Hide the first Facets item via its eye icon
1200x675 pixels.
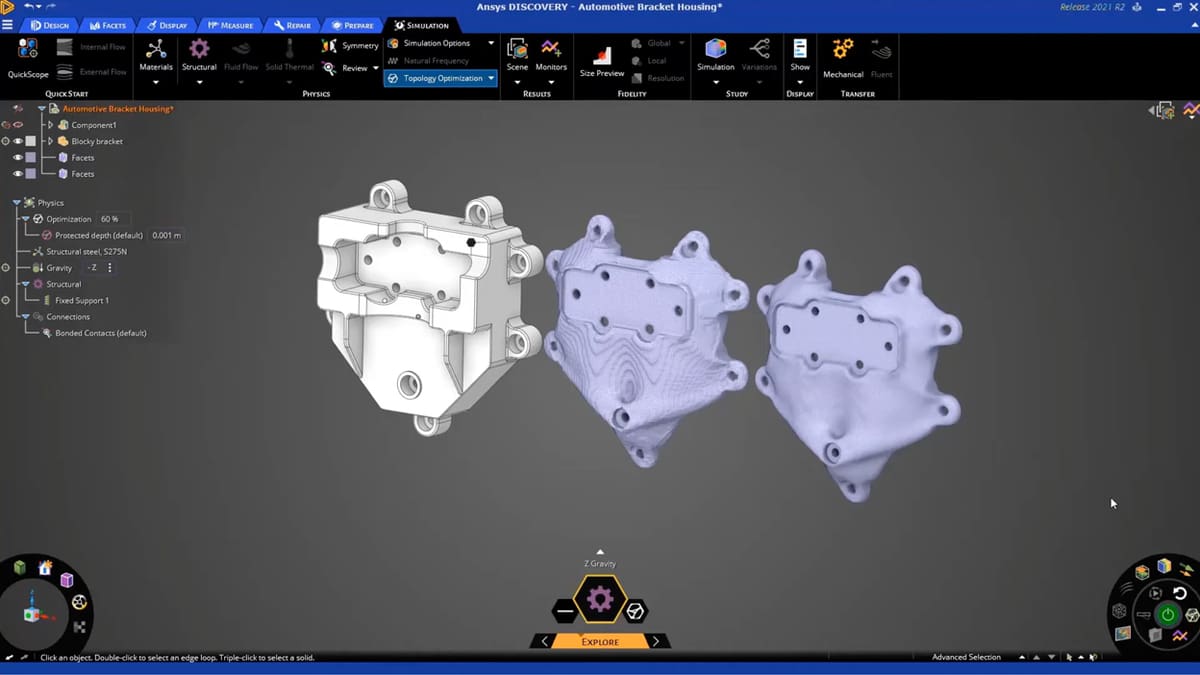coord(18,157)
